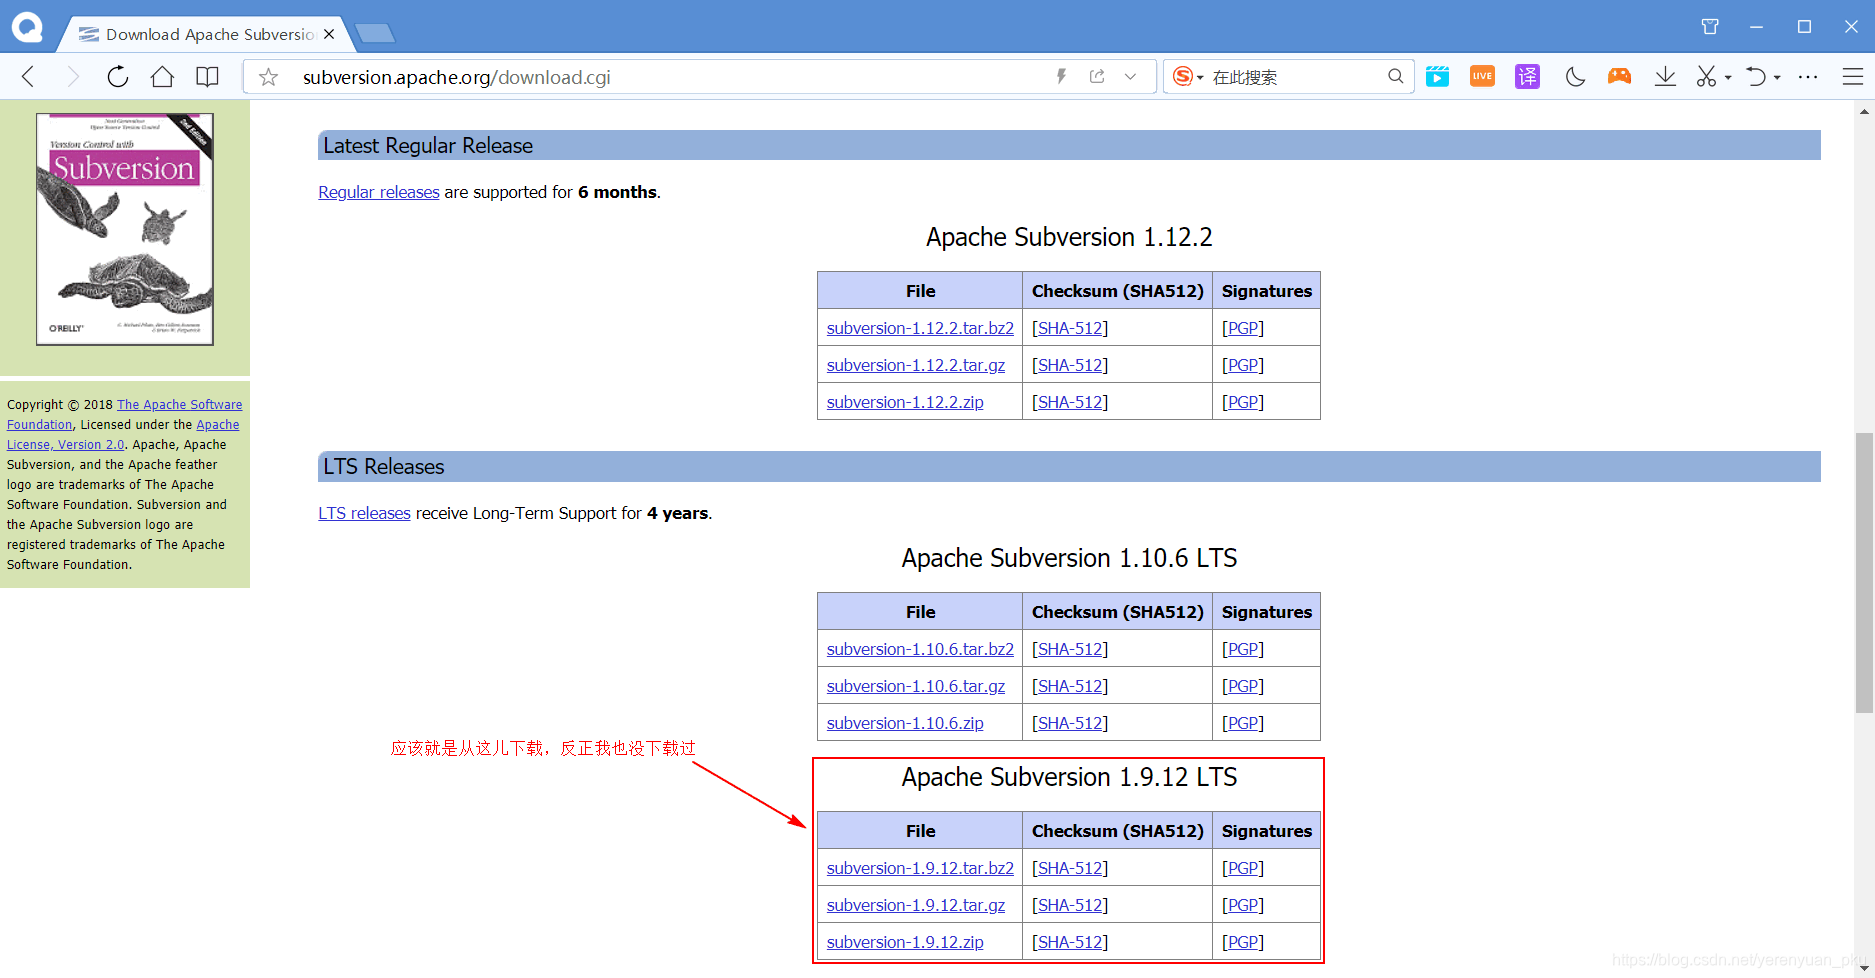
Task: Open SHA-512 for subversion-1.9.12.zip
Action: coord(1070,942)
